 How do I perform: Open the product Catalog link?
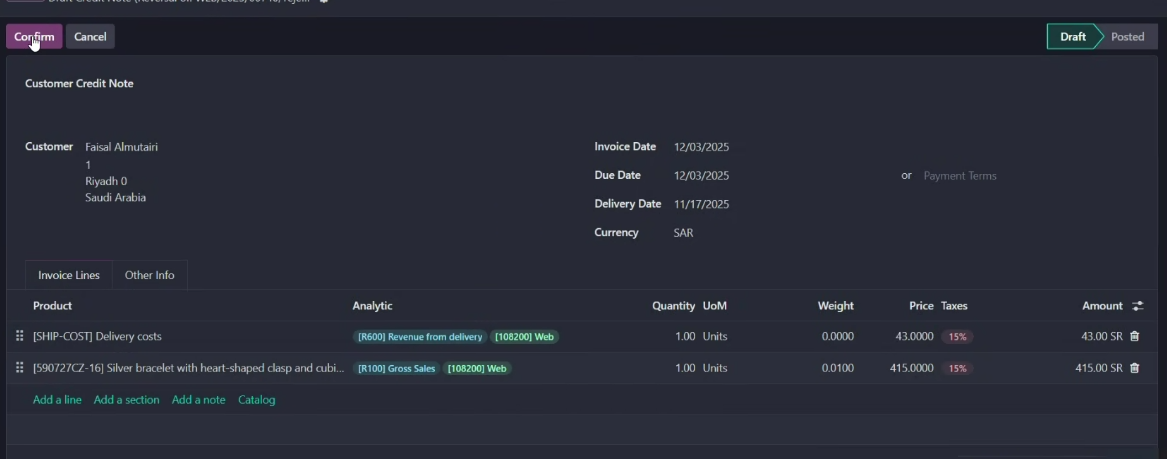(257, 399)
